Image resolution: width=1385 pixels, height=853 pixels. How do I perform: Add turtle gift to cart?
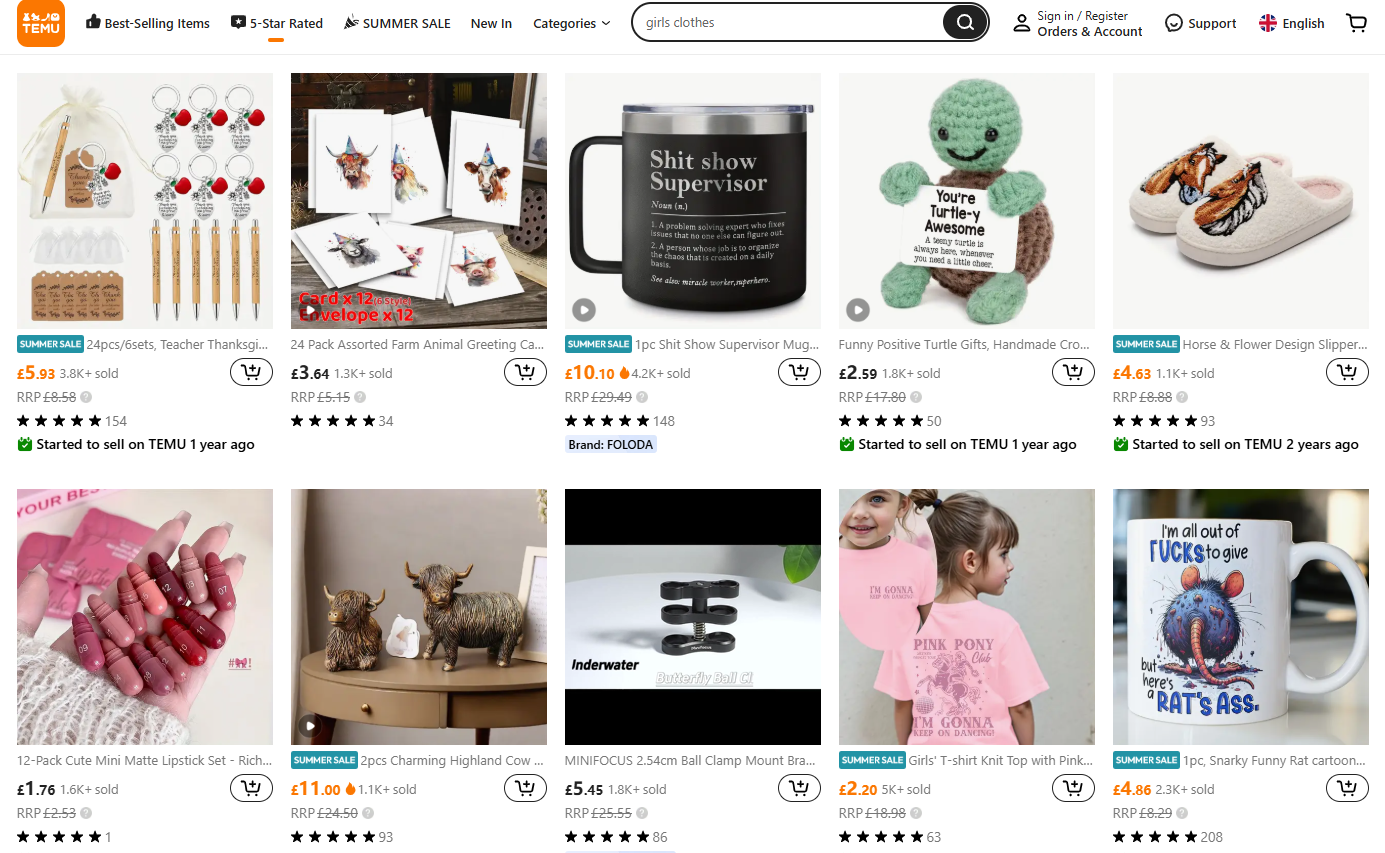1073,373
